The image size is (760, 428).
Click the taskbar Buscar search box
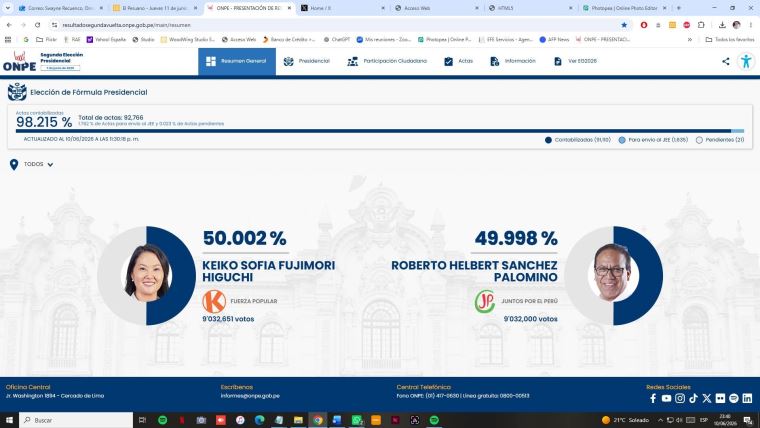[76, 420]
